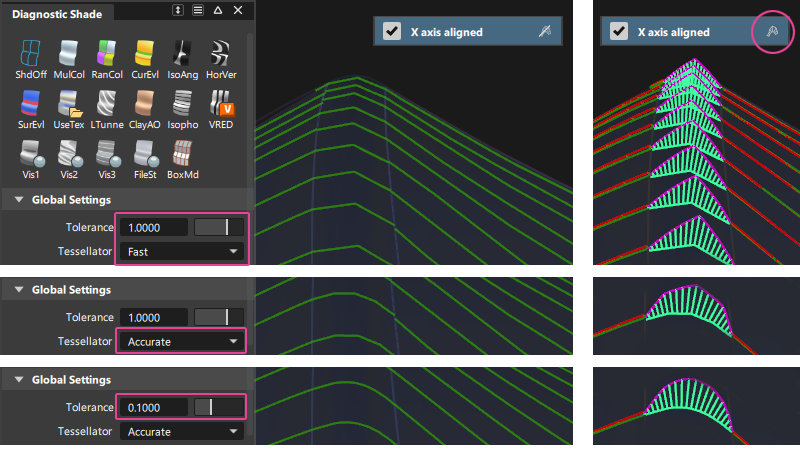Select the LTunne light tunnel shader
The image size is (800, 460).
point(107,109)
